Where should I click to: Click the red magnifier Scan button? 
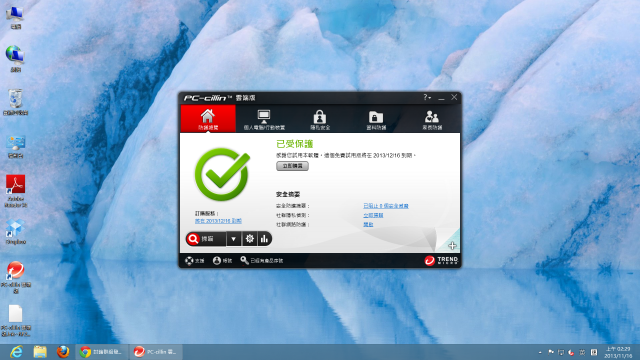[x=206, y=239]
